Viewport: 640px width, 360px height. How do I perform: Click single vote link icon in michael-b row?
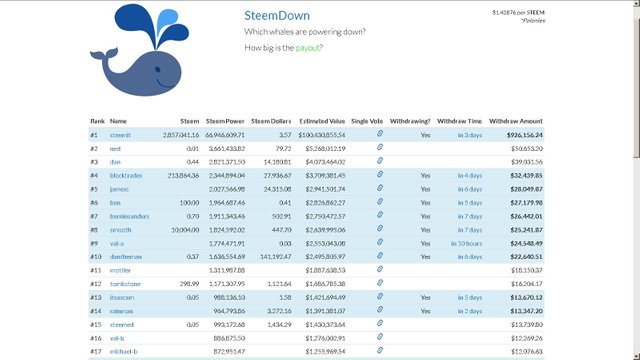(x=380, y=350)
